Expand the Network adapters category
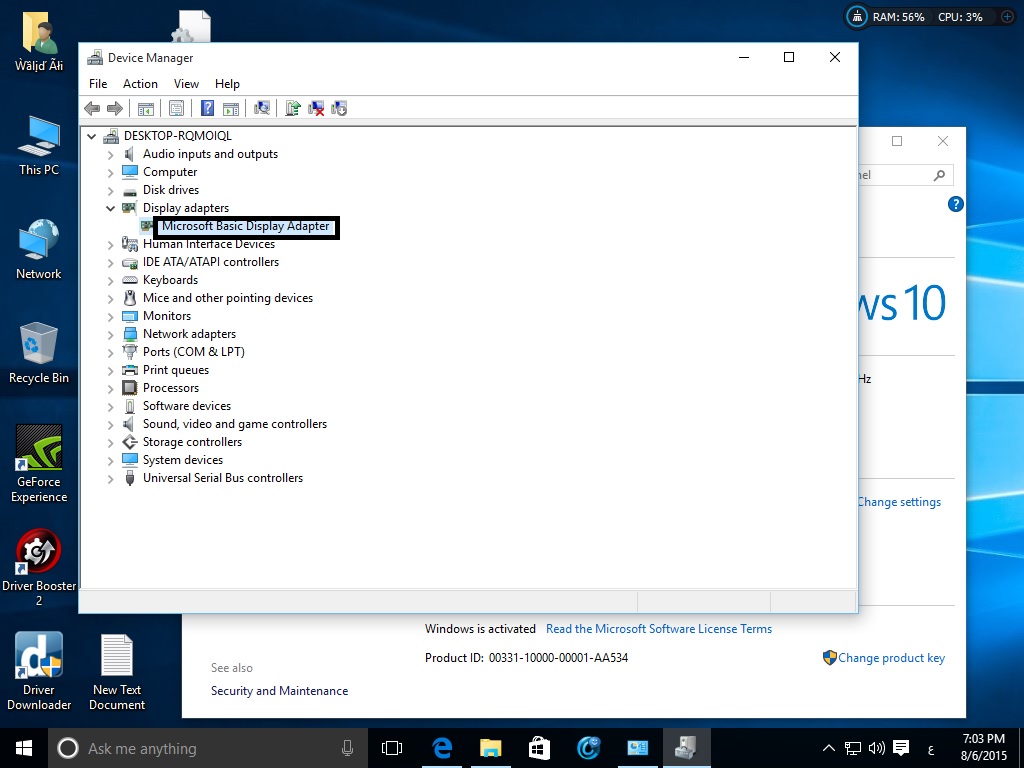This screenshot has width=1024, height=768. [110, 335]
